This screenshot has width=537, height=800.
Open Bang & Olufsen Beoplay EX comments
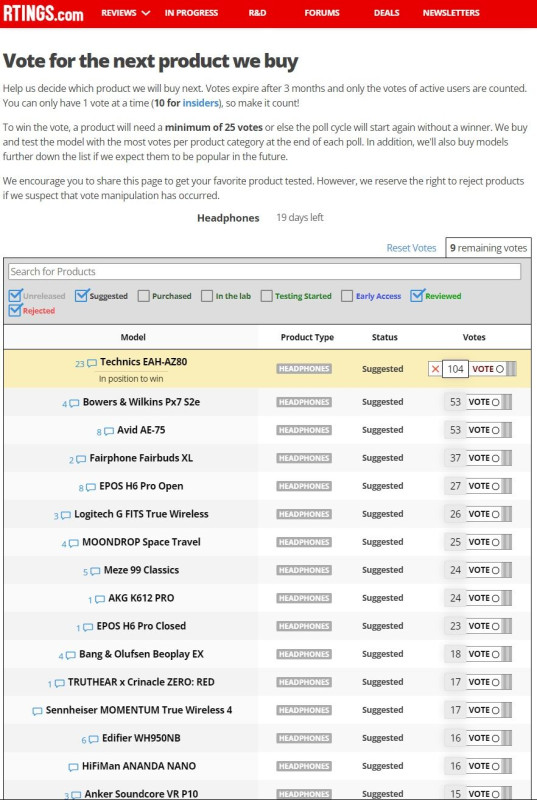(67, 656)
